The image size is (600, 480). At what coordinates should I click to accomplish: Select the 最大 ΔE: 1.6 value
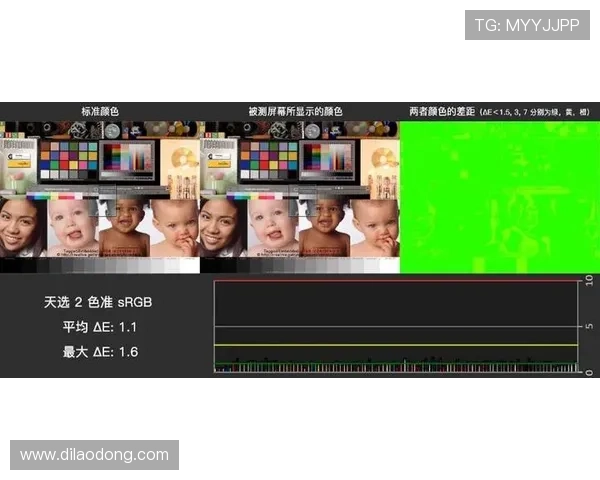coord(100,352)
